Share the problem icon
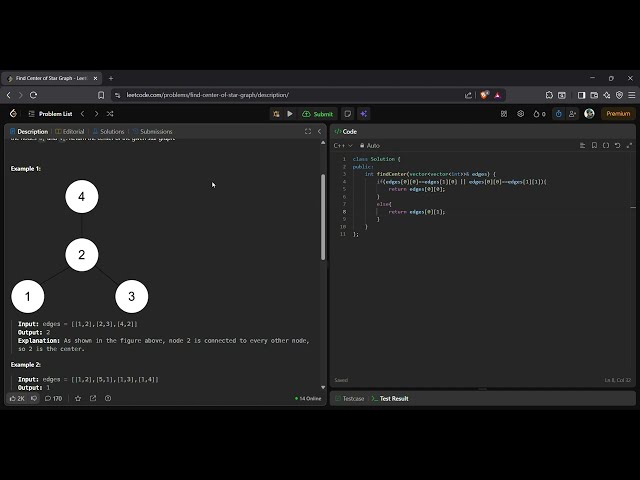Viewport: 640px width, 480px height. (93, 398)
